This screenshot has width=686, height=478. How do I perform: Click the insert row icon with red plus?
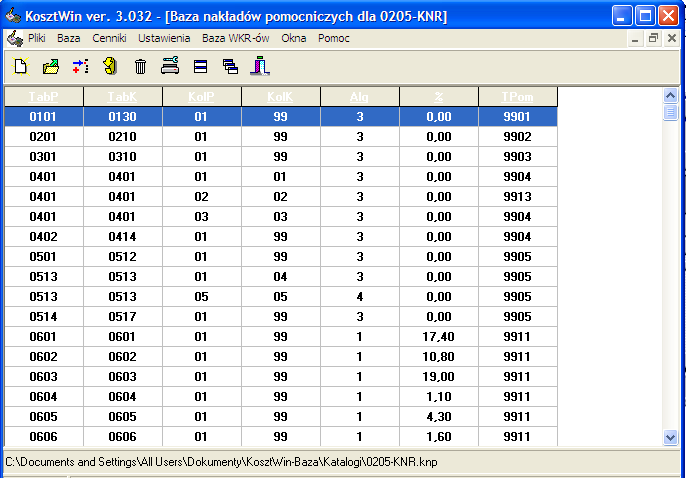point(80,66)
